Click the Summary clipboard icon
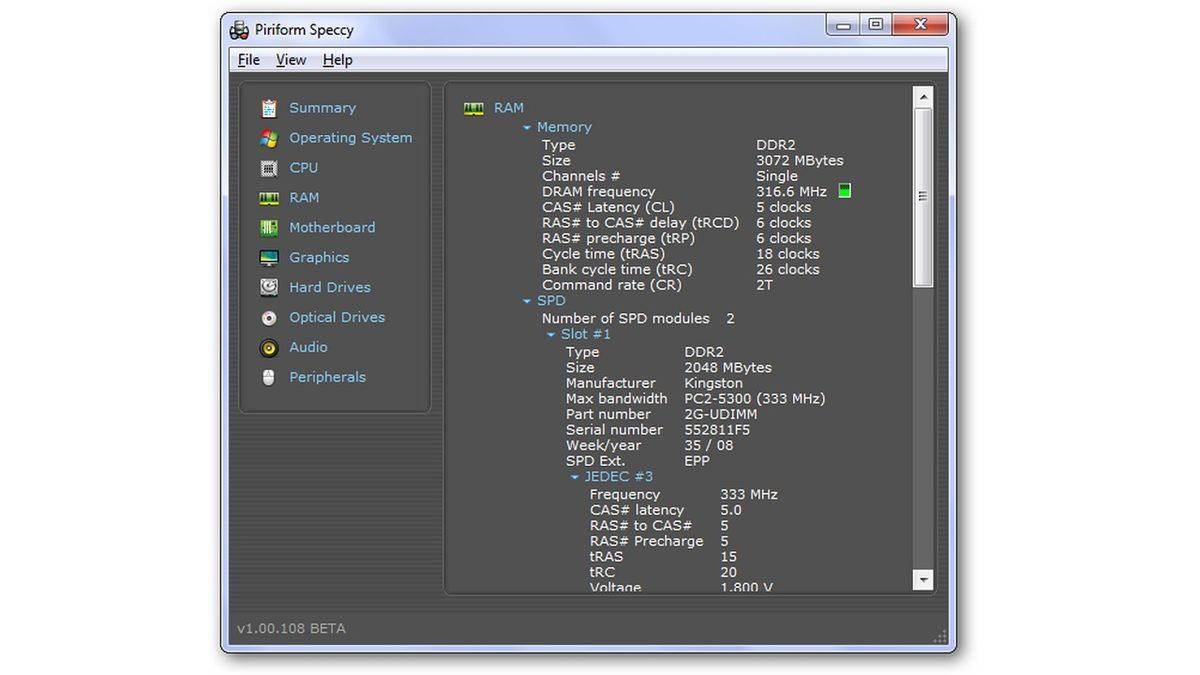1200x675 pixels. click(x=268, y=108)
